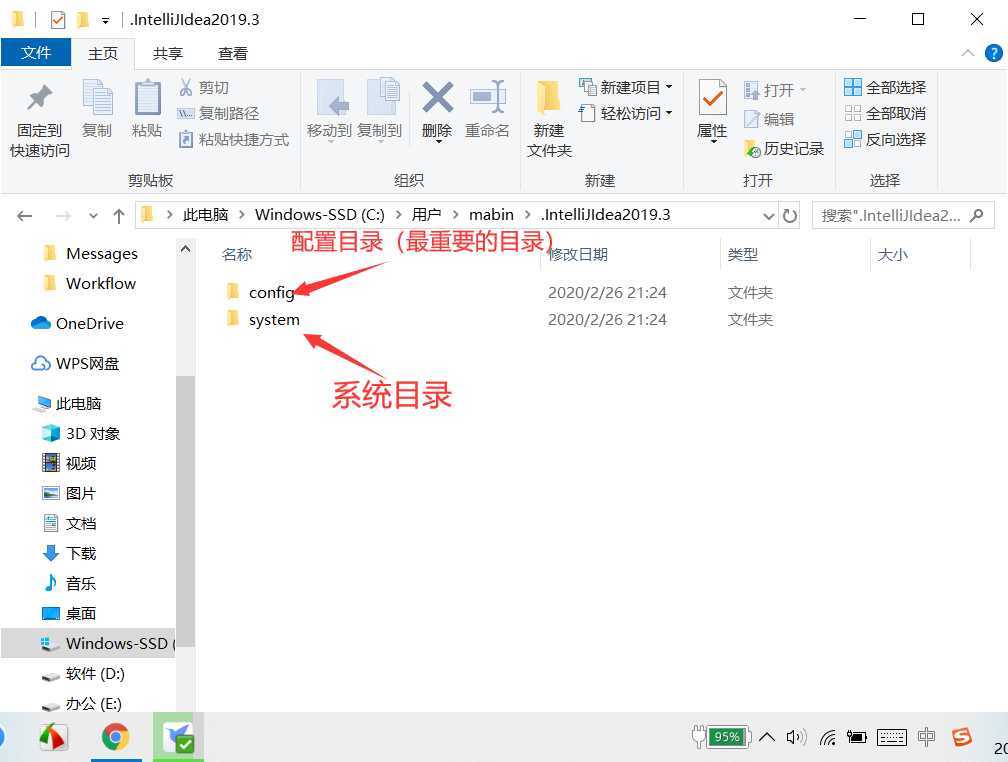Open the 桌面 folder in sidebar
Screen dimensions: 1008x762
[x=69, y=613]
